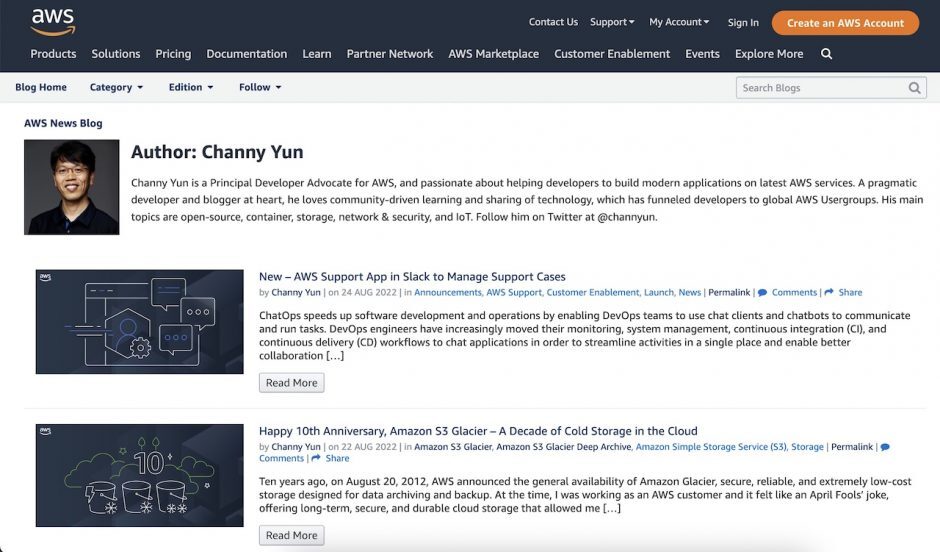Image resolution: width=940 pixels, height=552 pixels.
Task: Open the Follow dropdown
Action: [260, 88]
